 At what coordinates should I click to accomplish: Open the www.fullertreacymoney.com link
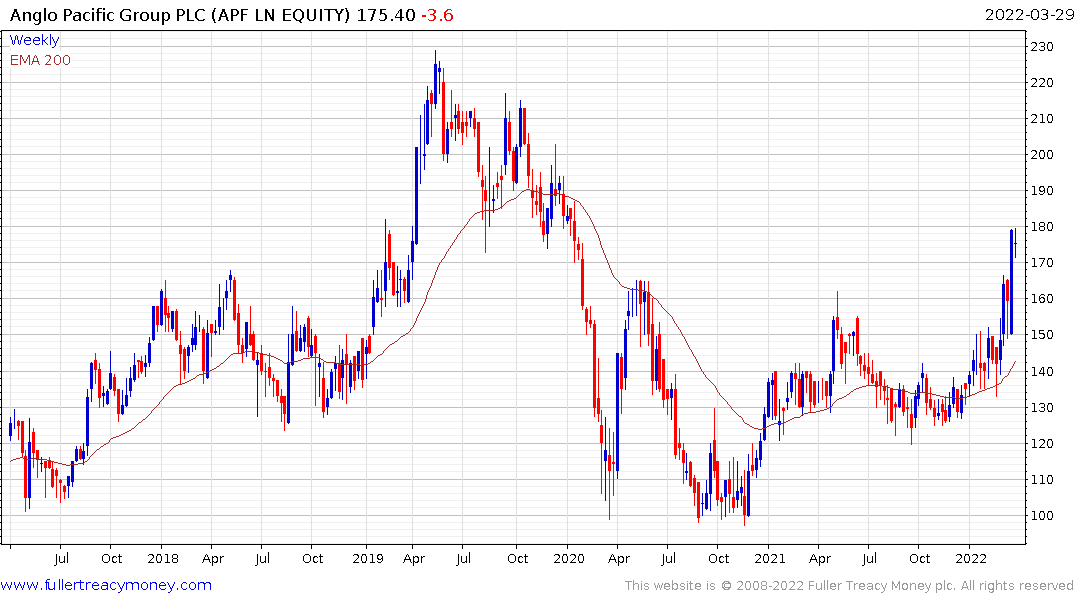pos(106,585)
